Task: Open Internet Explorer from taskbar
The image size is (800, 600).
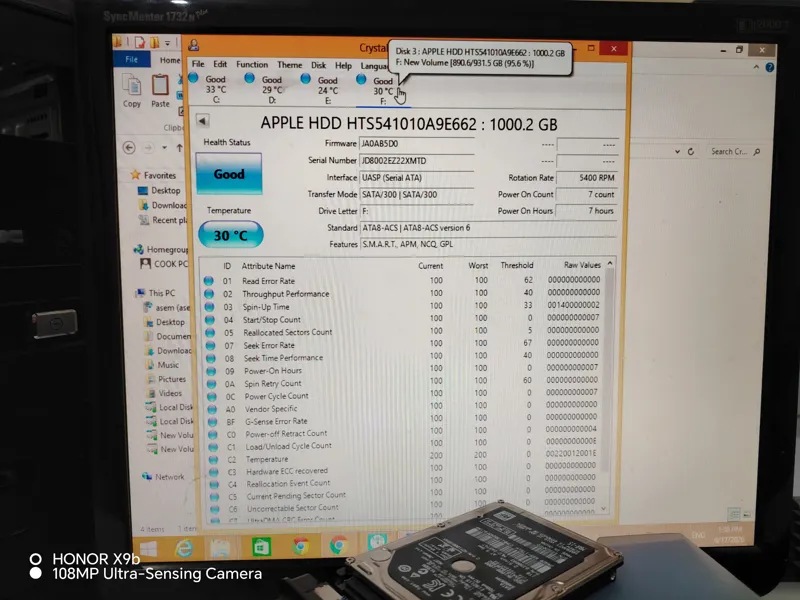Action: (x=184, y=548)
